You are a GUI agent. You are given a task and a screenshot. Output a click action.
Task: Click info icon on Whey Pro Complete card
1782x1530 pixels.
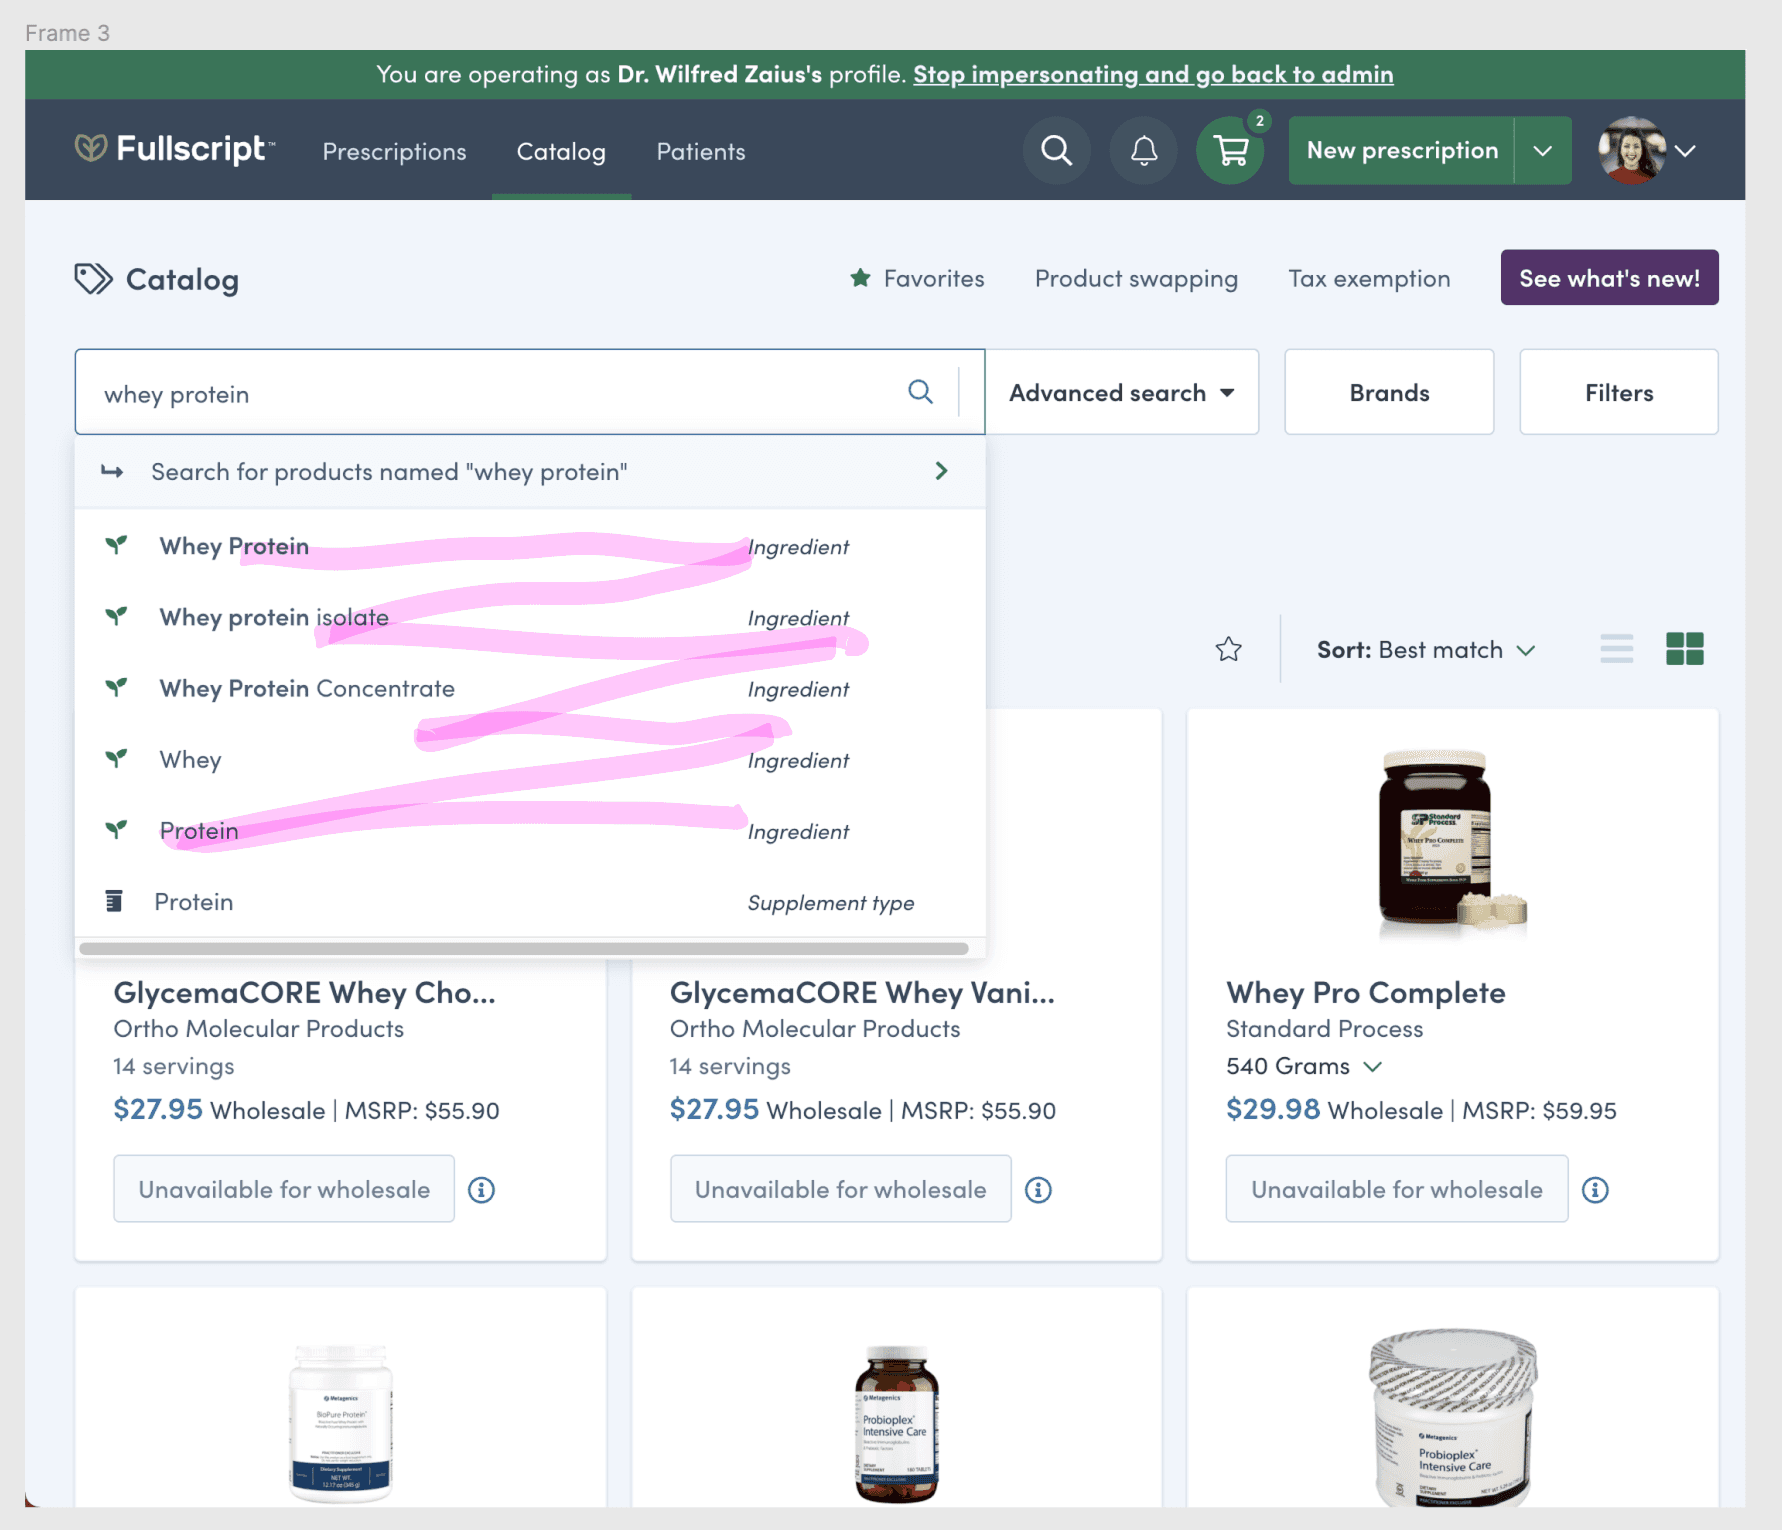[x=1595, y=1189]
